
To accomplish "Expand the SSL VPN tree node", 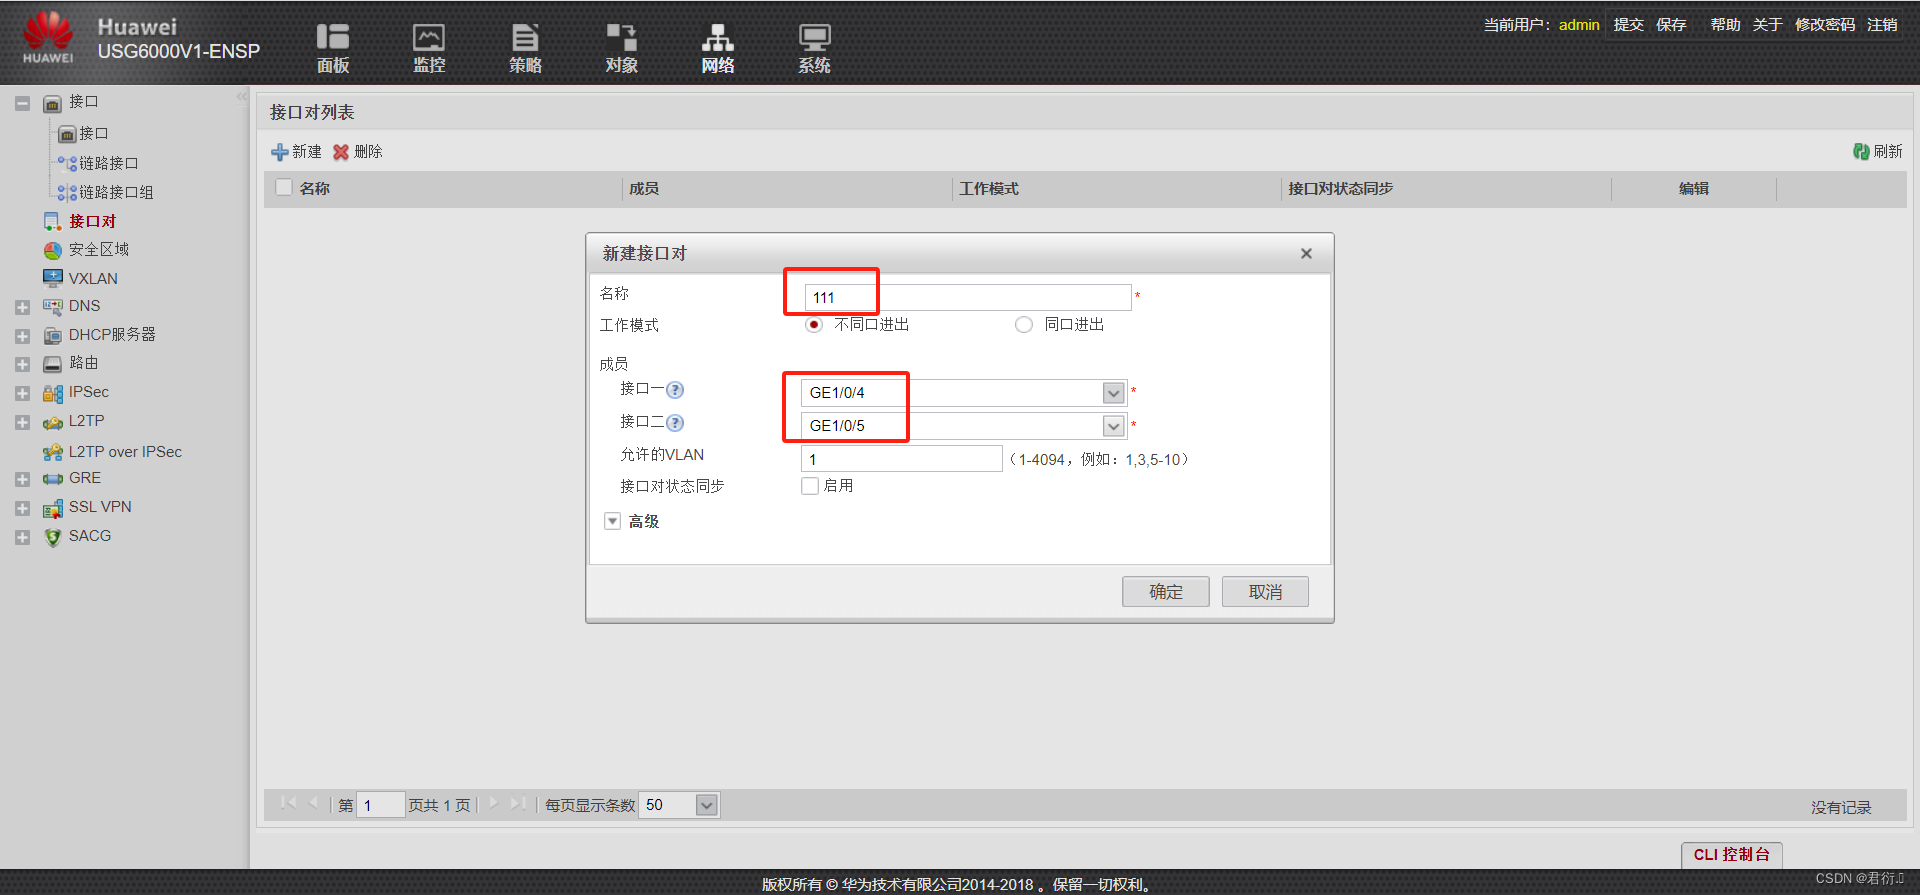I will [x=22, y=508].
